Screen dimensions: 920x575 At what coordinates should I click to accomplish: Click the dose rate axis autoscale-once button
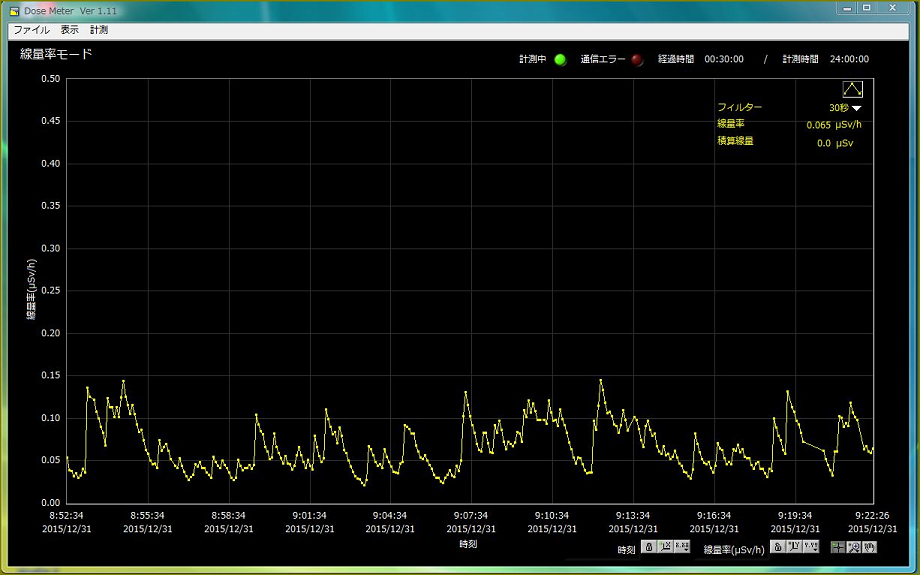point(794,546)
